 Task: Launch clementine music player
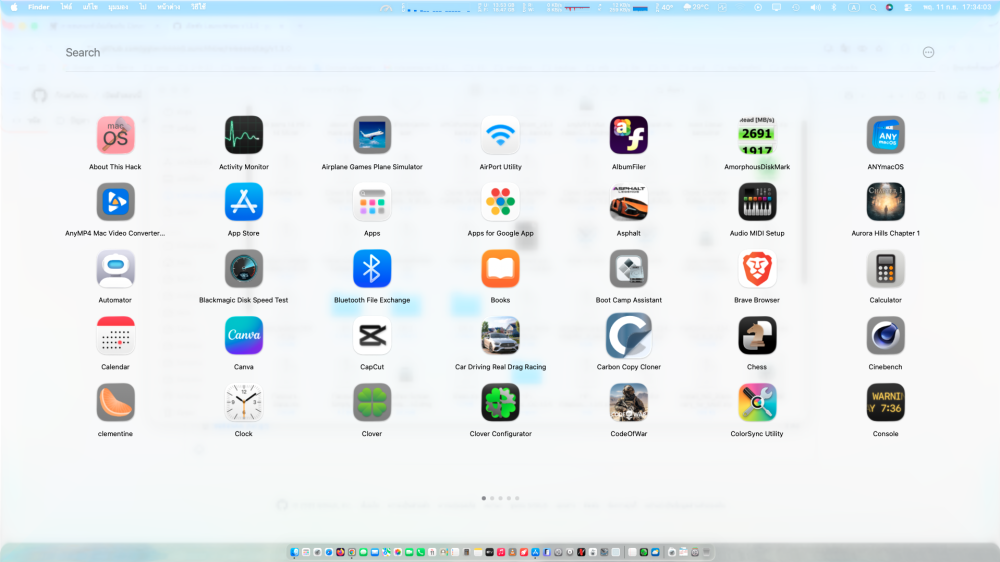point(115,403)
